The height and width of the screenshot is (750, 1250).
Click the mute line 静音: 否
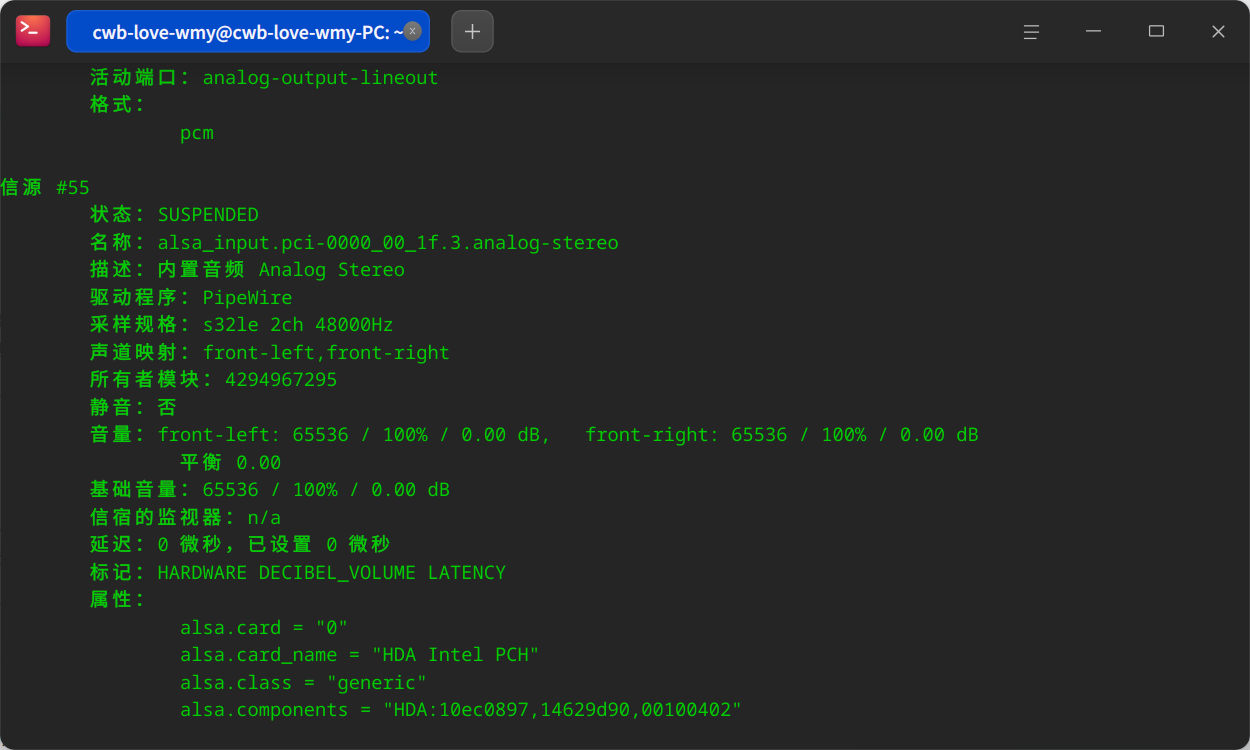pyautogui.click(x=133, y=407)
